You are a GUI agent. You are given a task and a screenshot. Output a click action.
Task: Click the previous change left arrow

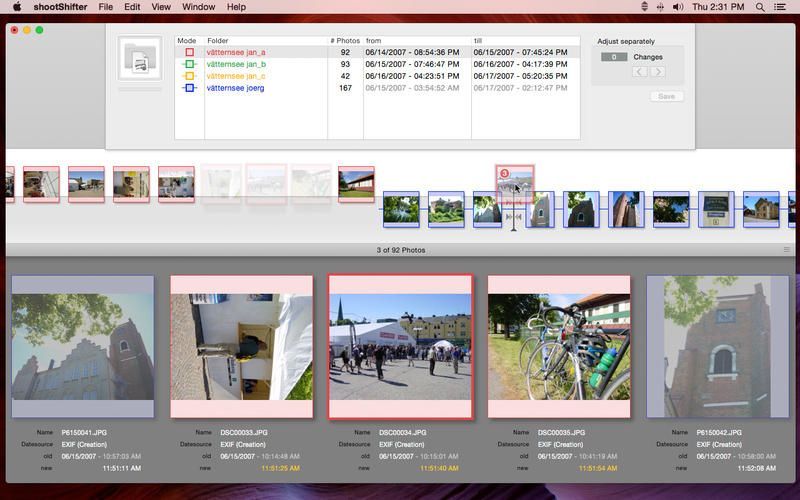[639, 72]
